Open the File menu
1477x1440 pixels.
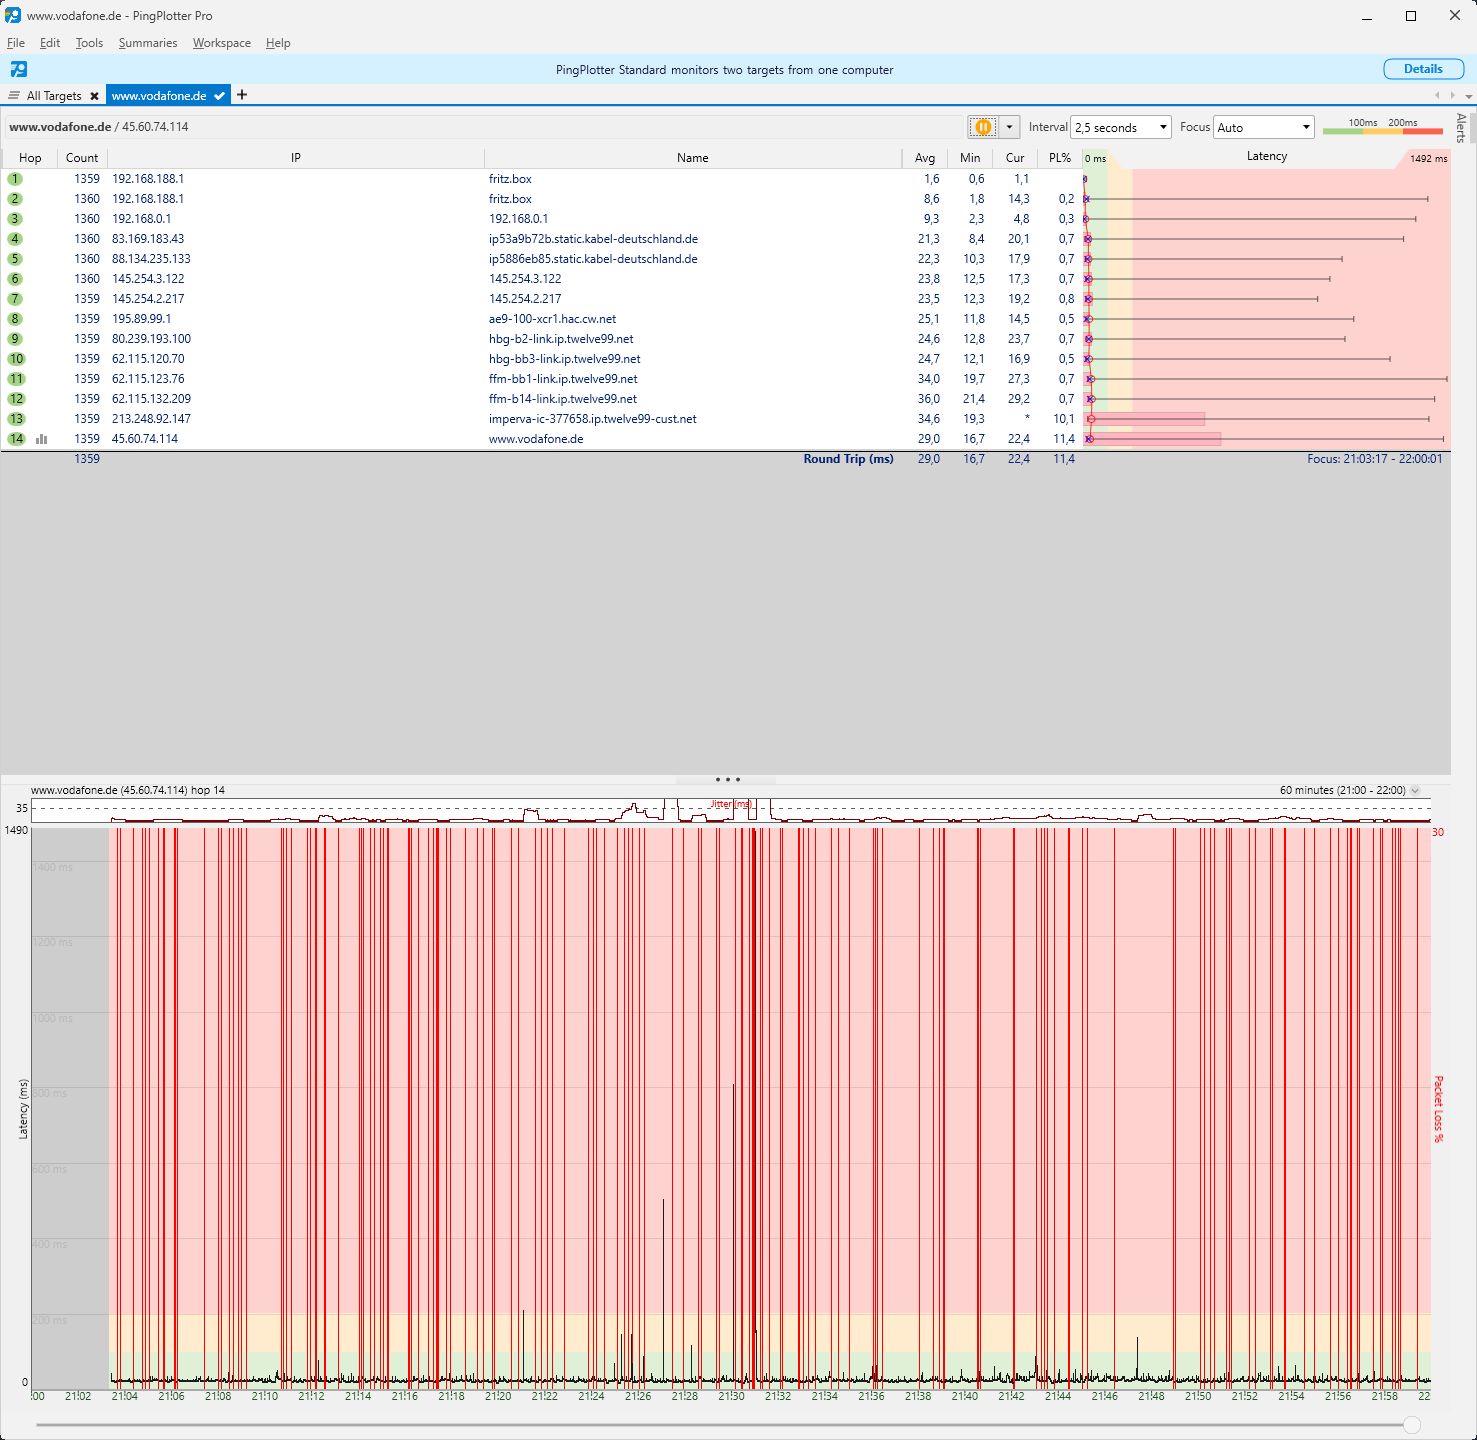click(16, 43)
